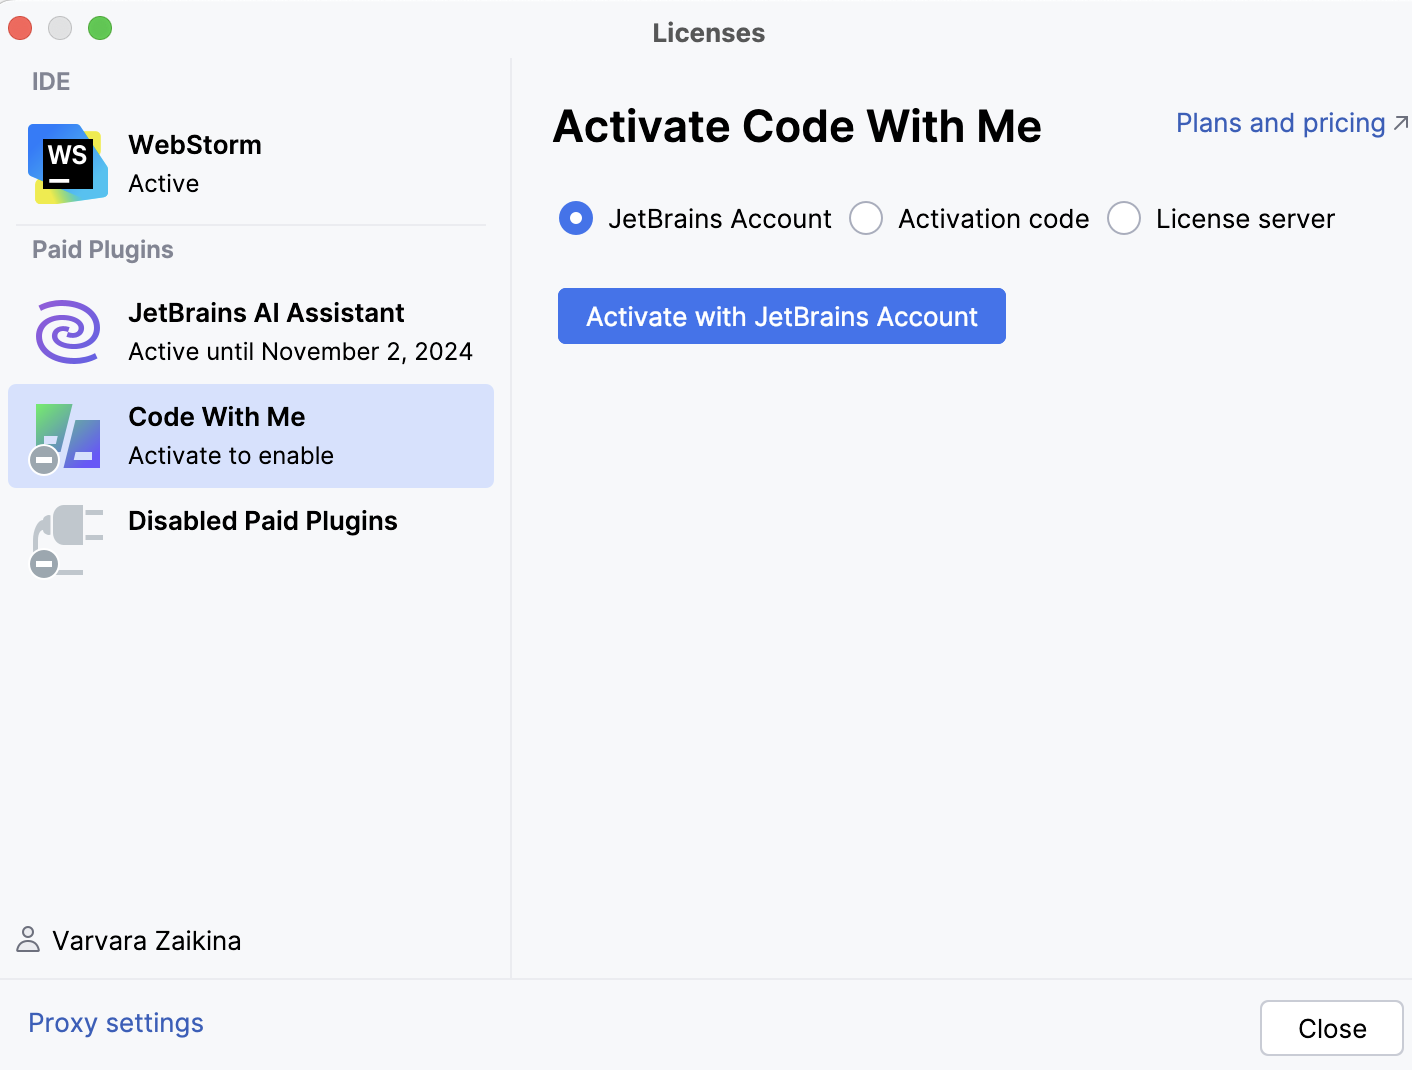
Task: Click the Close button
Action: tap(1331, 1028)
